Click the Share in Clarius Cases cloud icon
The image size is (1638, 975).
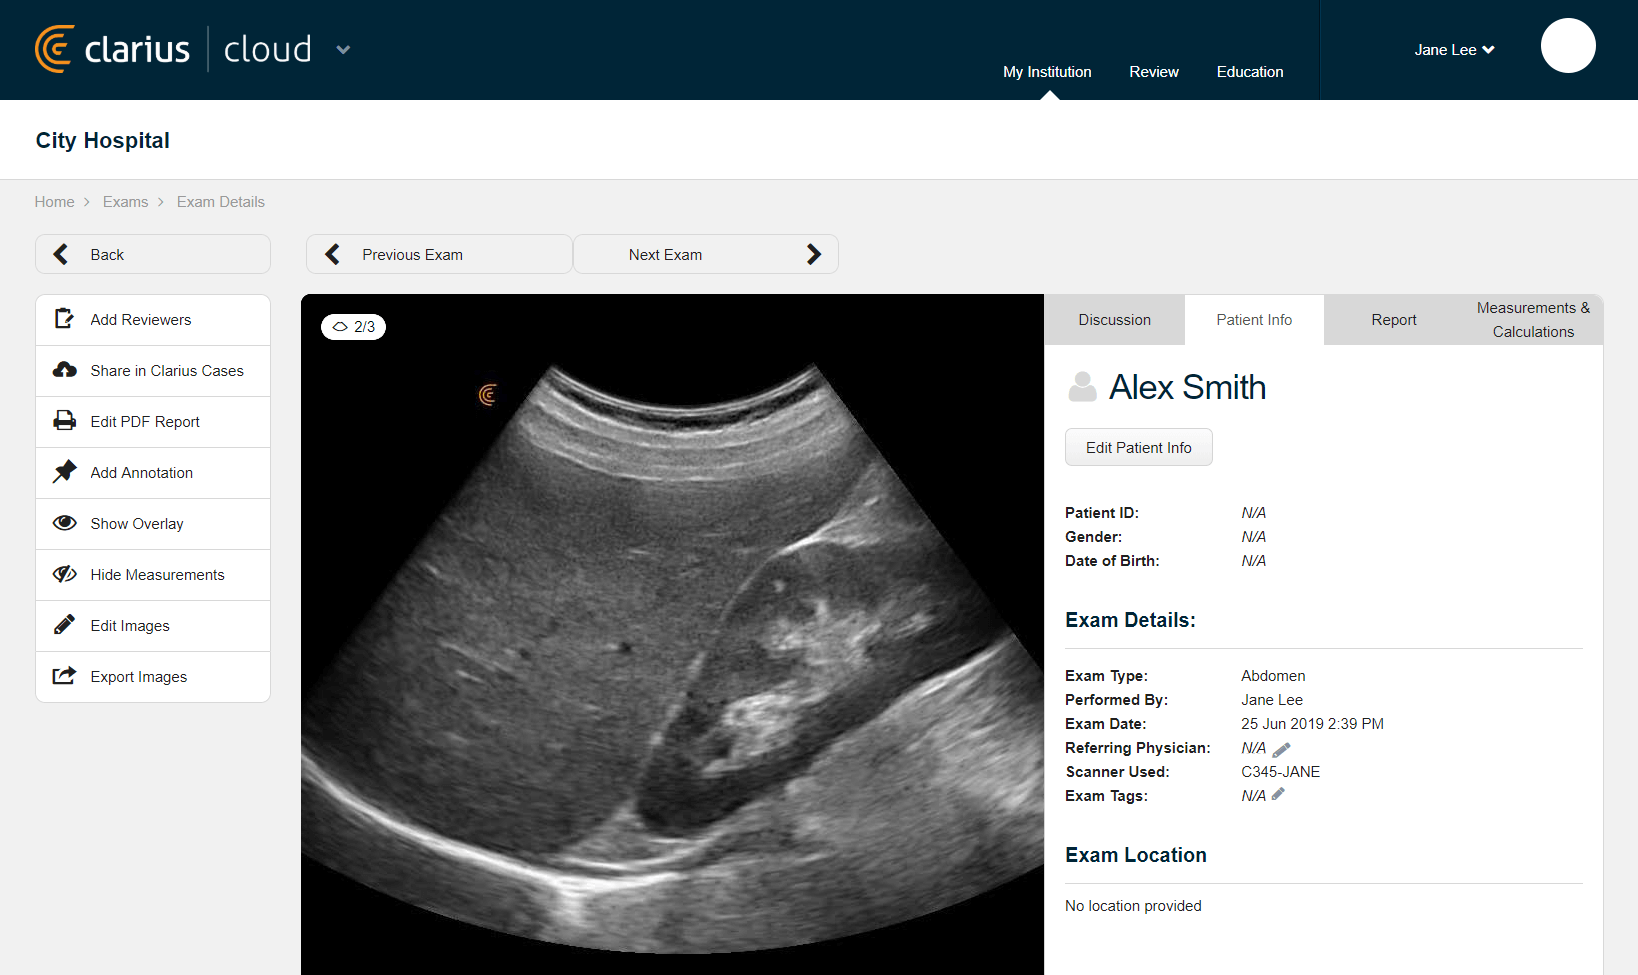click(x=64, y=370)
